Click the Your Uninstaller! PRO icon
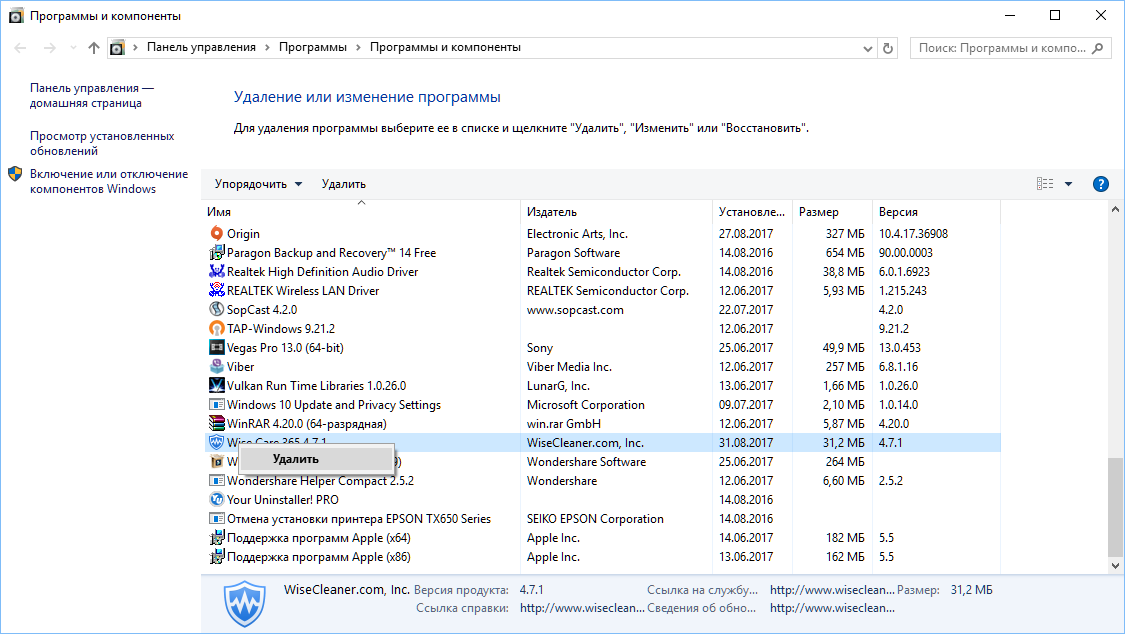Viewport: 1125px width, 634px height. coord(217,499)
